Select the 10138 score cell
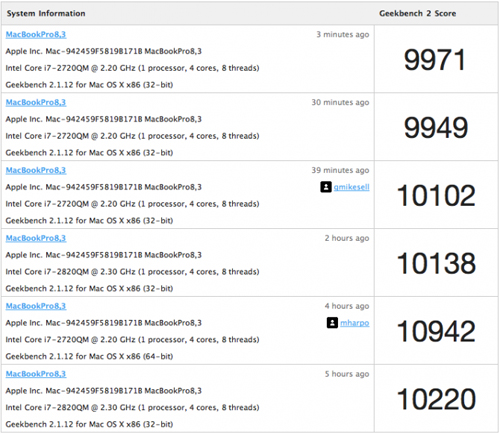This screenshot has height=434, width=500. click(x=436, y=263)
